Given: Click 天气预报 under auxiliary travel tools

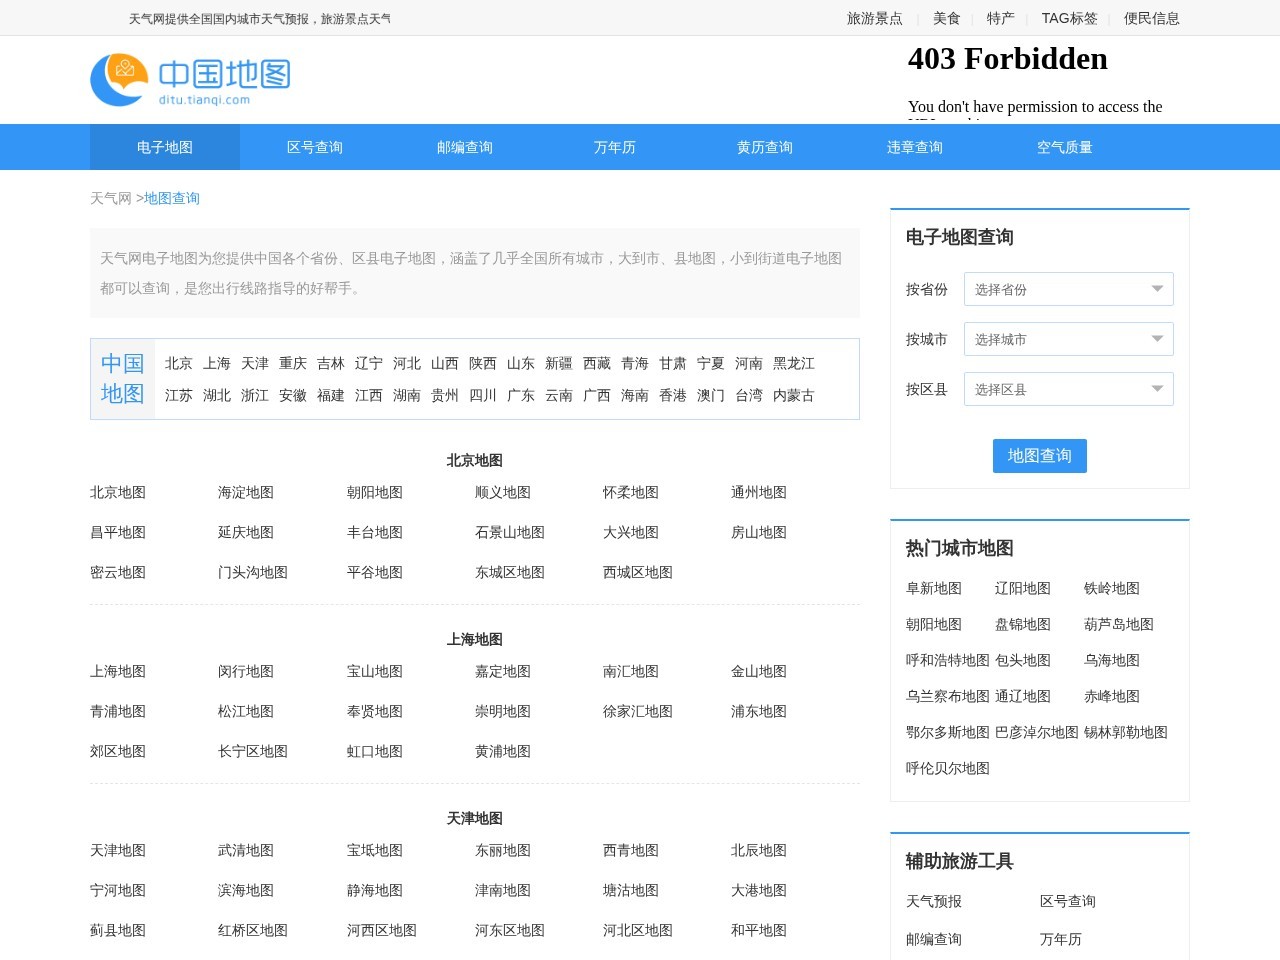Looking at the screenshot, I should [x=933, y=901].
